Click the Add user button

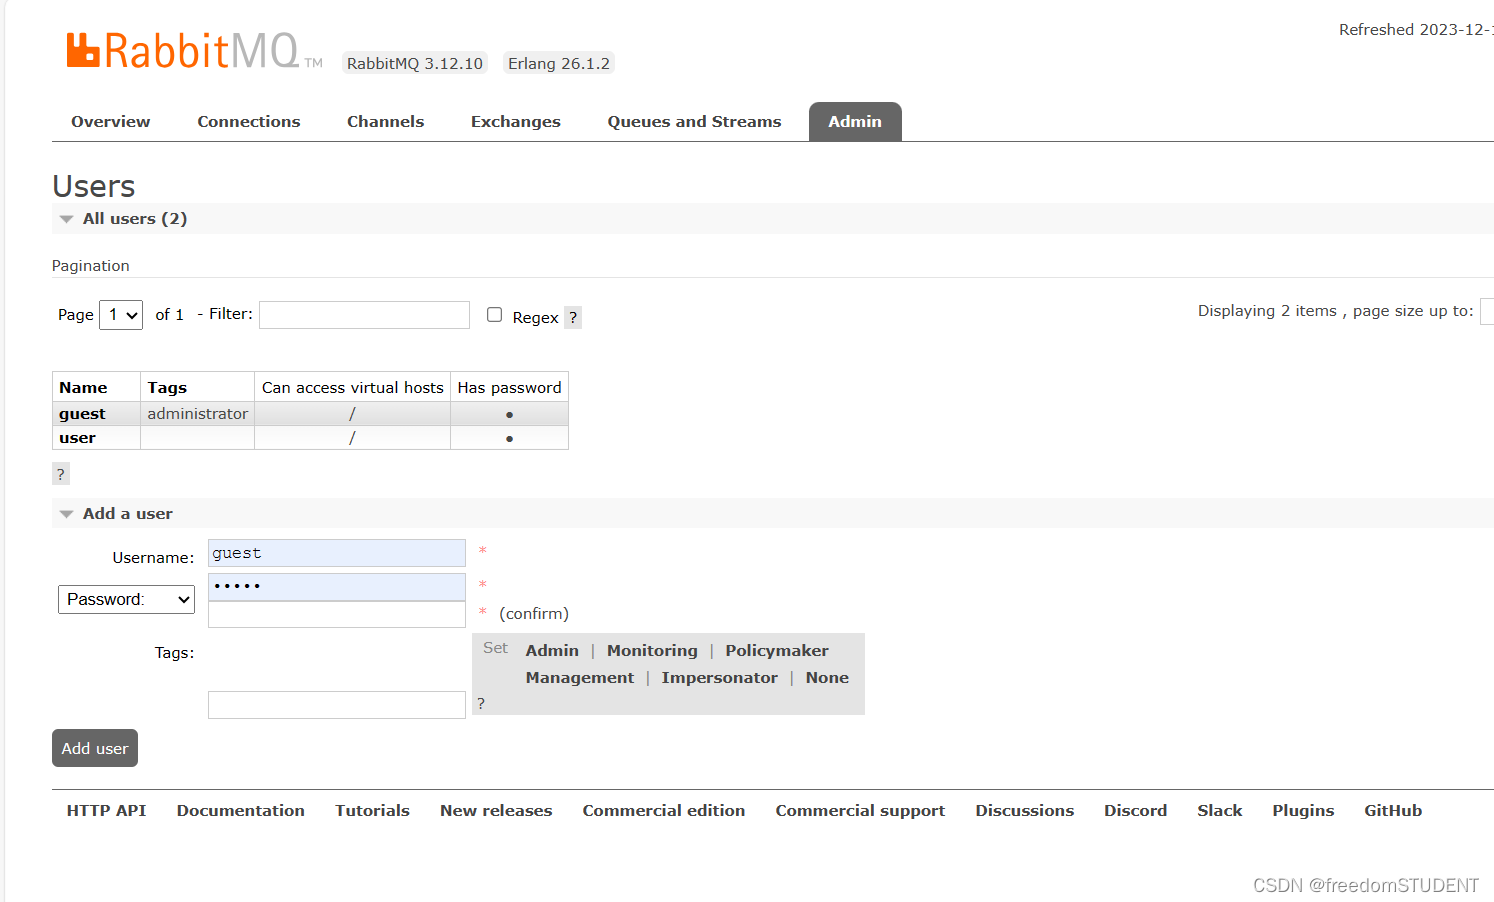94,748
